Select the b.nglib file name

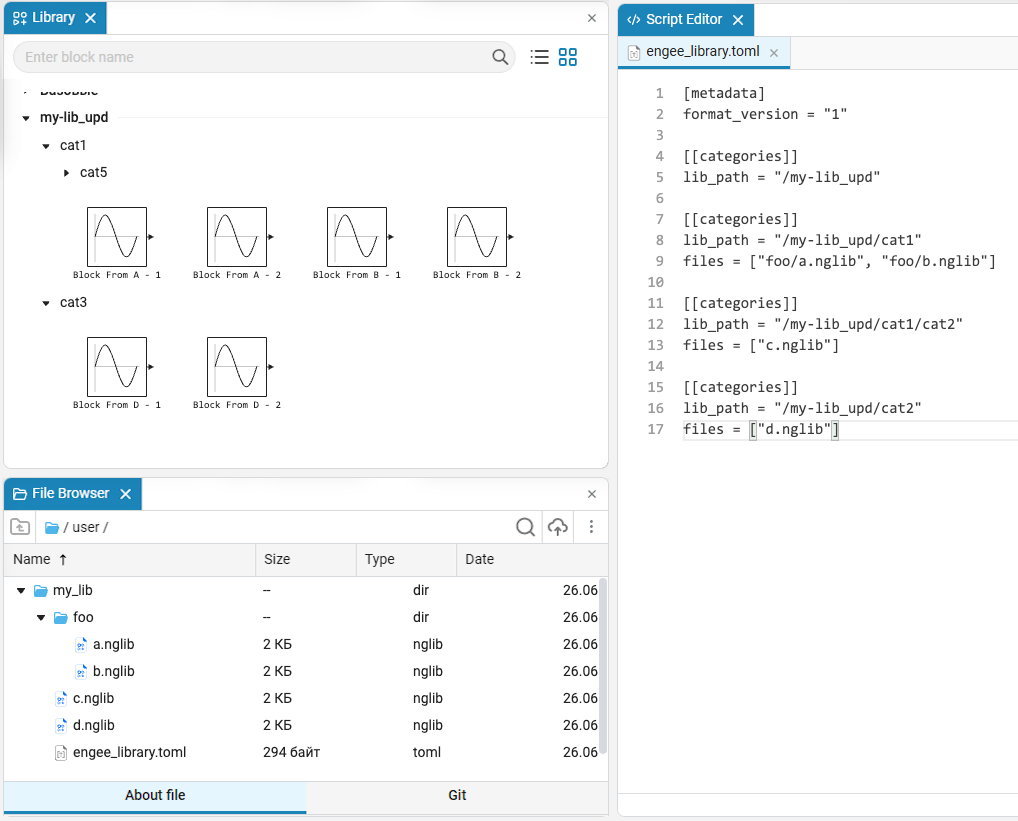114,672
